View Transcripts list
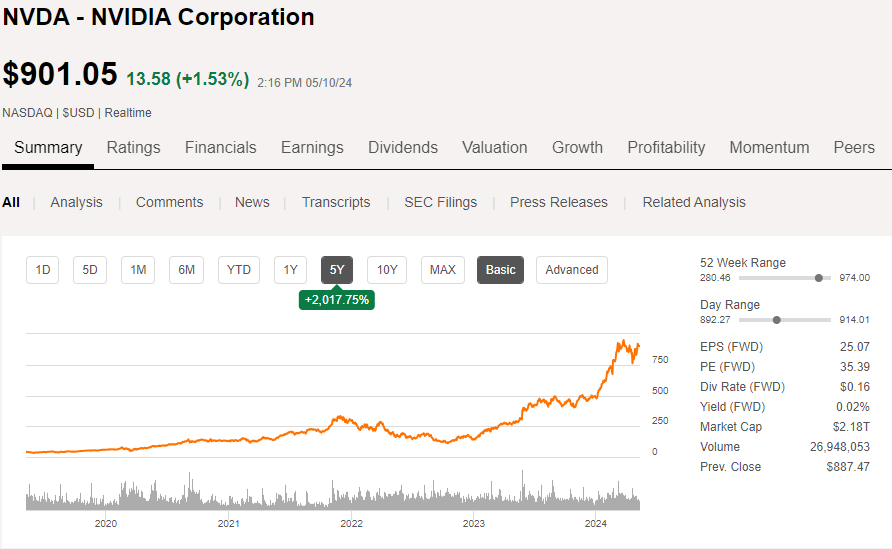This screenshot has width=892, height=549. [x=336, y=202]
